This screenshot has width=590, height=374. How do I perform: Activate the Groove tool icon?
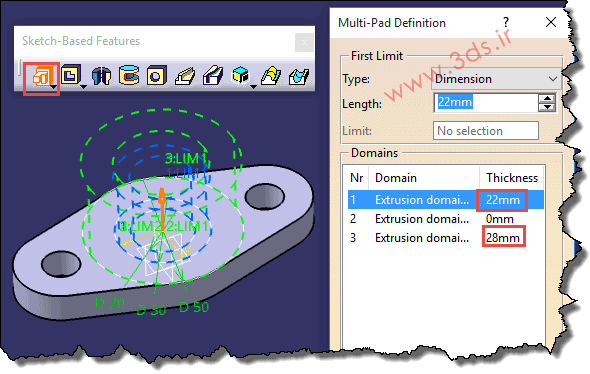tap(129, 75)
